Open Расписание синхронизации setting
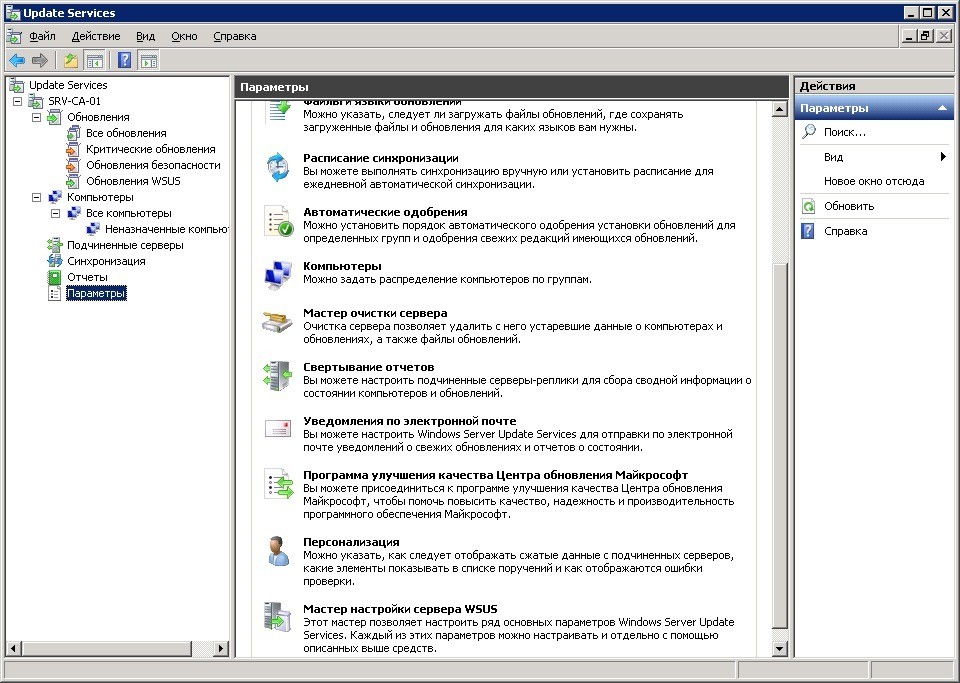This screenshot has width=960, height=683. coord(381,158)
